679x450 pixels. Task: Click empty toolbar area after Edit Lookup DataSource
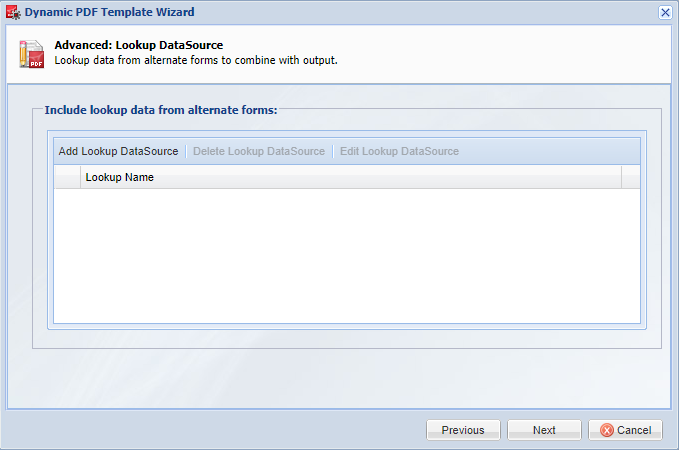[550, 151]
